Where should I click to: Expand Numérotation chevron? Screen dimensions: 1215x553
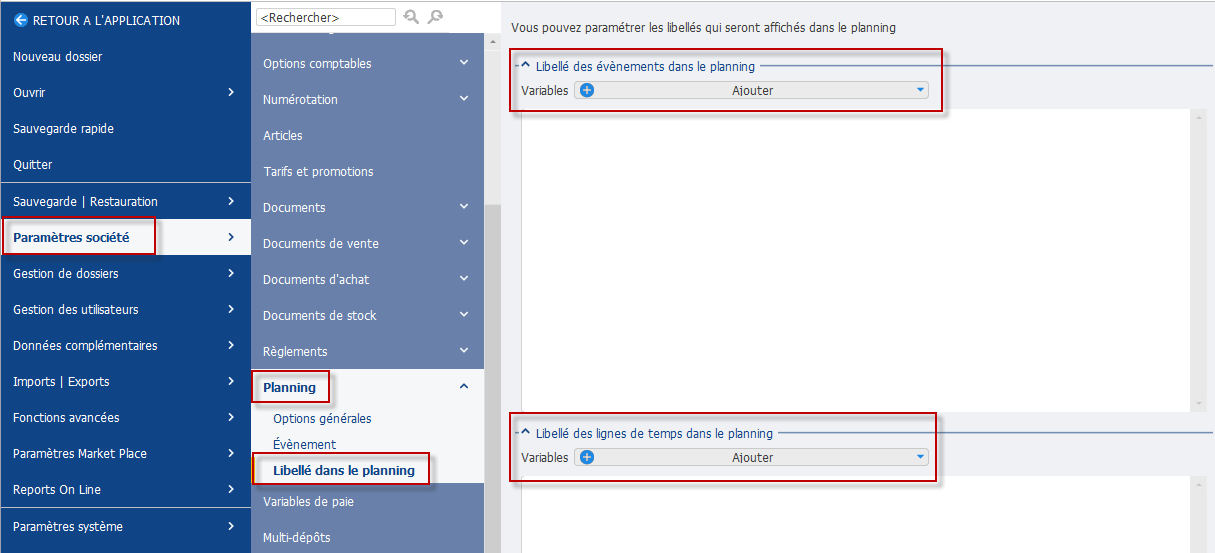463,99
